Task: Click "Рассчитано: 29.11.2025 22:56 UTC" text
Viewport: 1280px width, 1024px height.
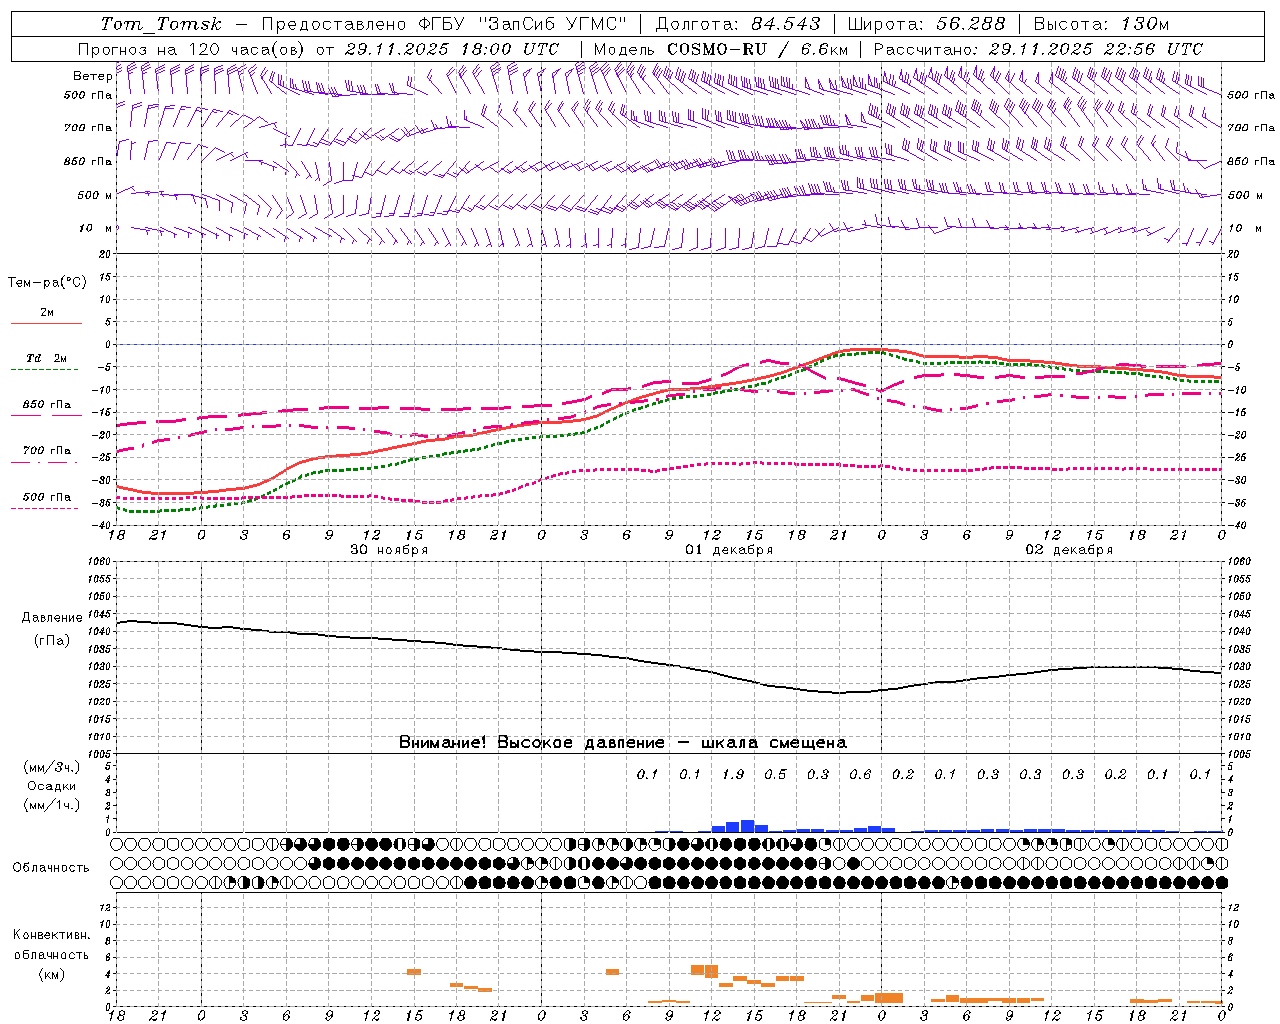Action: point(1038,49)
